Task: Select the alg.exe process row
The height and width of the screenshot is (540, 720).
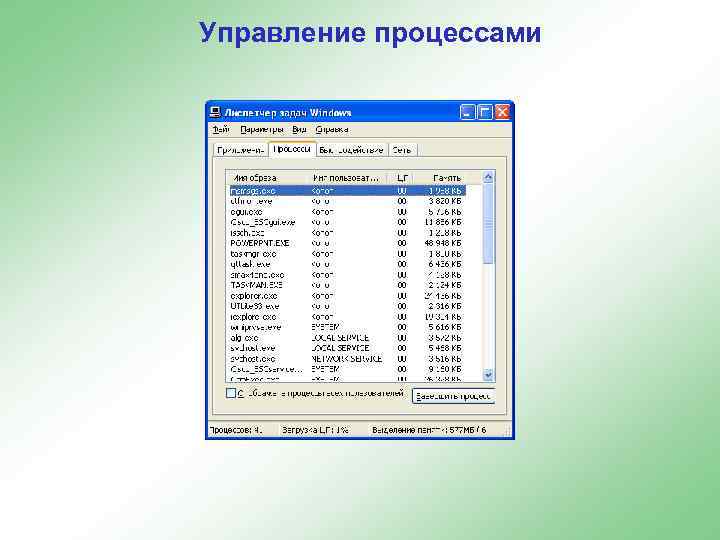Action: (348, 338)
